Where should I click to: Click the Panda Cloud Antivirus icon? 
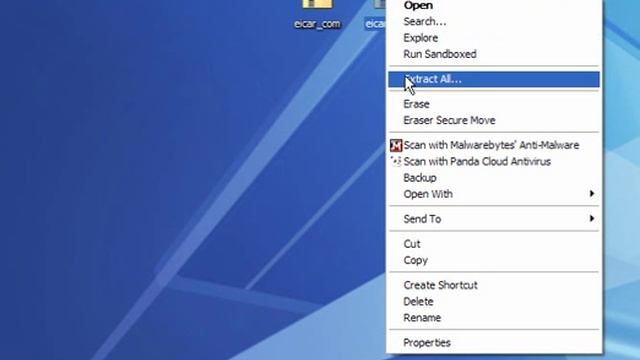pyautogui.click(x=396, y=161)
